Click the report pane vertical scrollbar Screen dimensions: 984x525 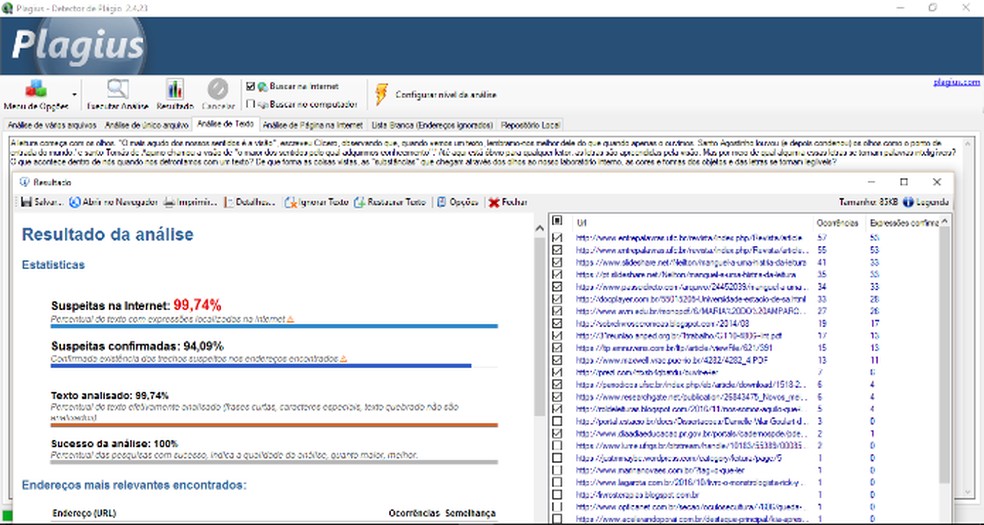pyautogui.click(x=540, y=326)
